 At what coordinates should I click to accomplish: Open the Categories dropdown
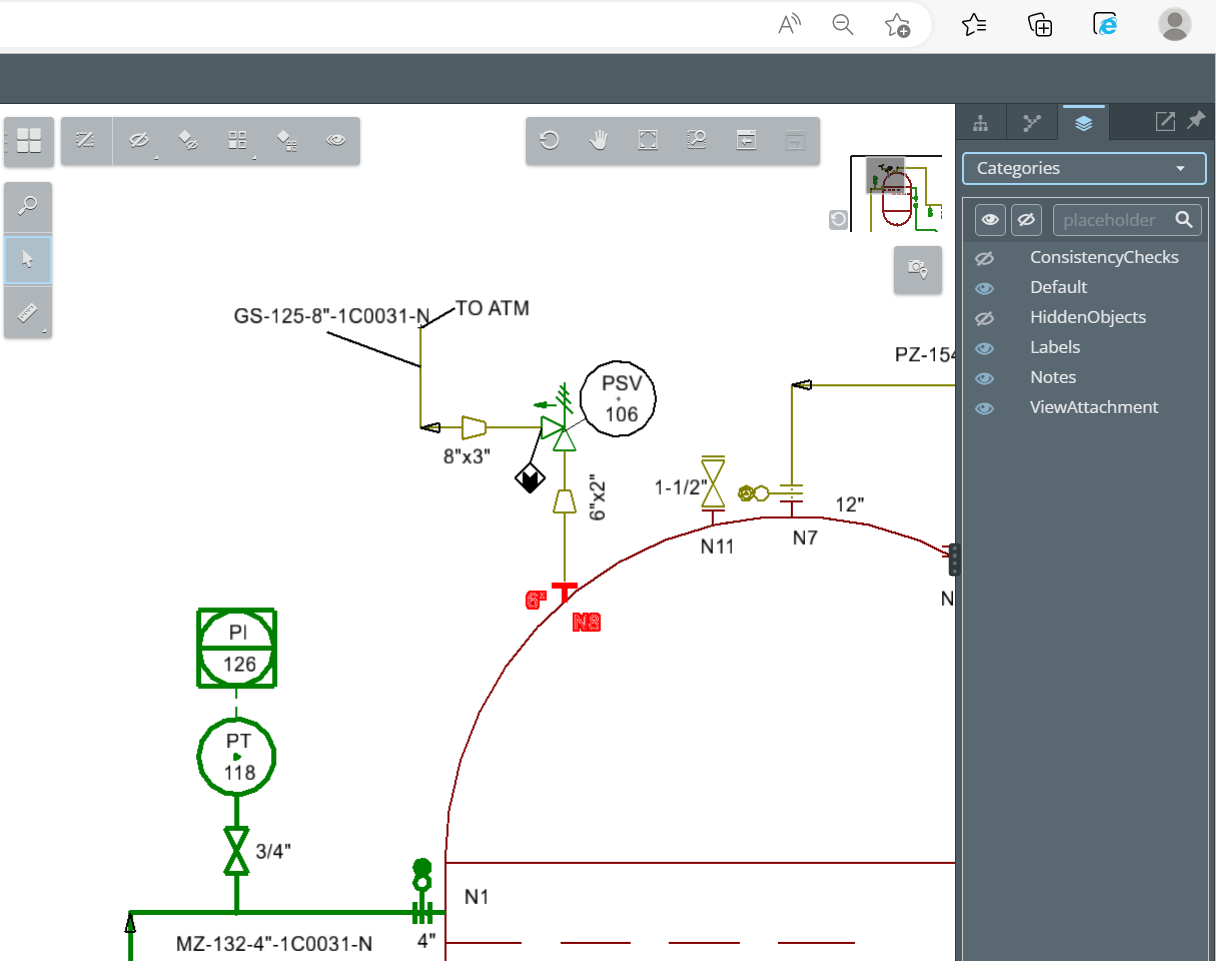[1084, 168]
